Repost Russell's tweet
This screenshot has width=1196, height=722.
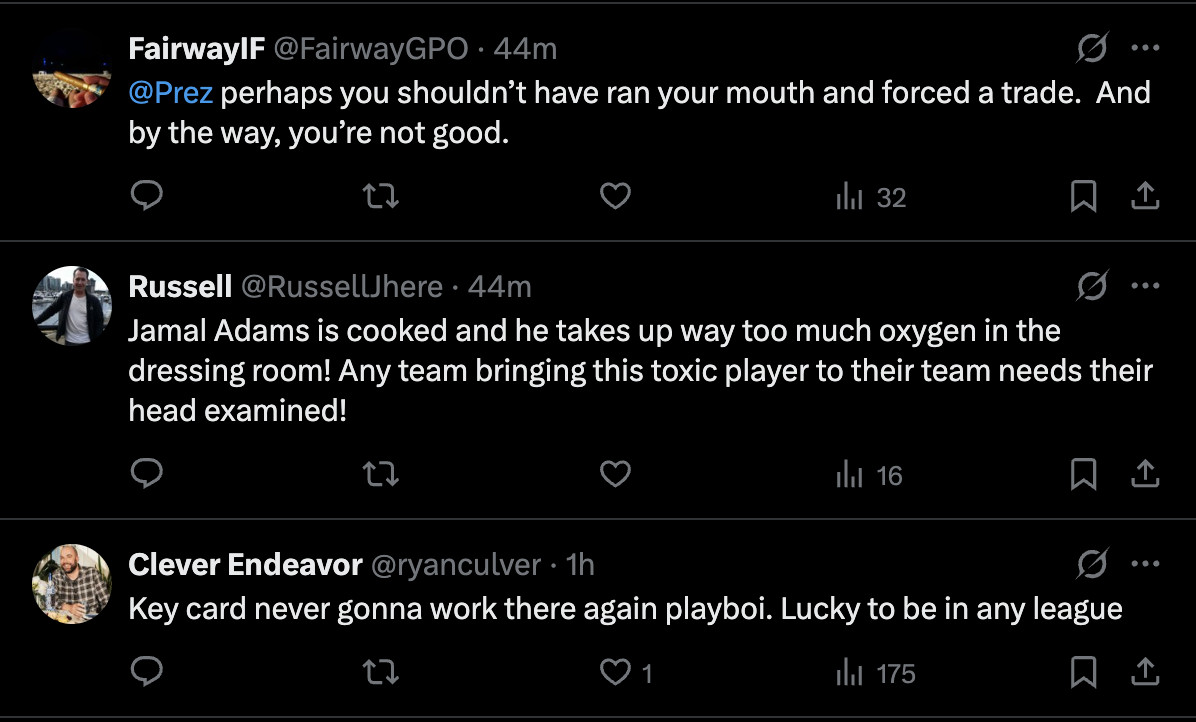(381, 474)
